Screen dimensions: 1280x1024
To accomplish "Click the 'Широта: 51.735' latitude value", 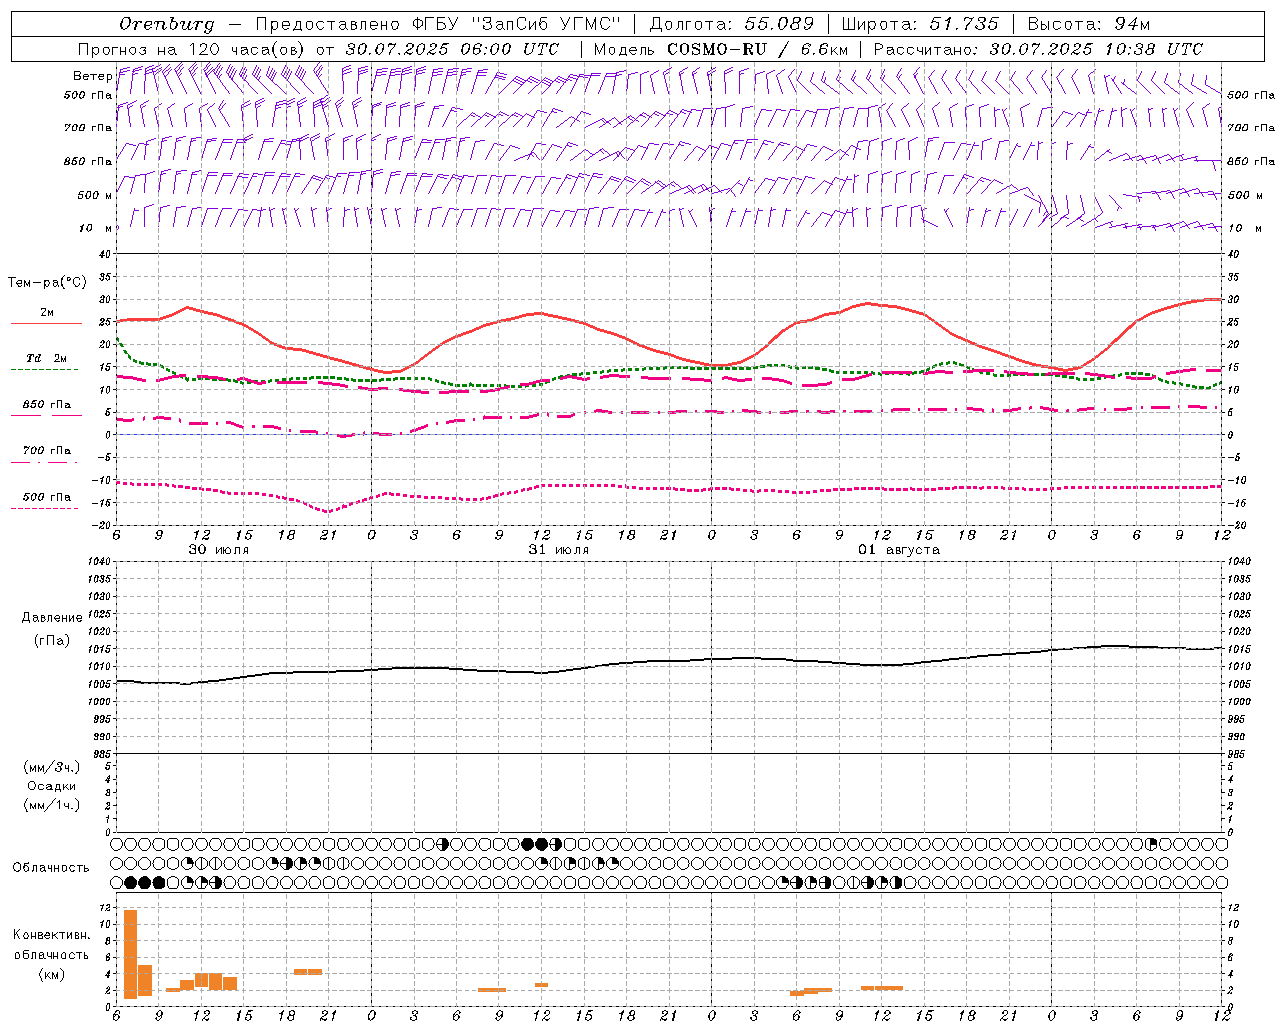I will [x=920, y=24].
